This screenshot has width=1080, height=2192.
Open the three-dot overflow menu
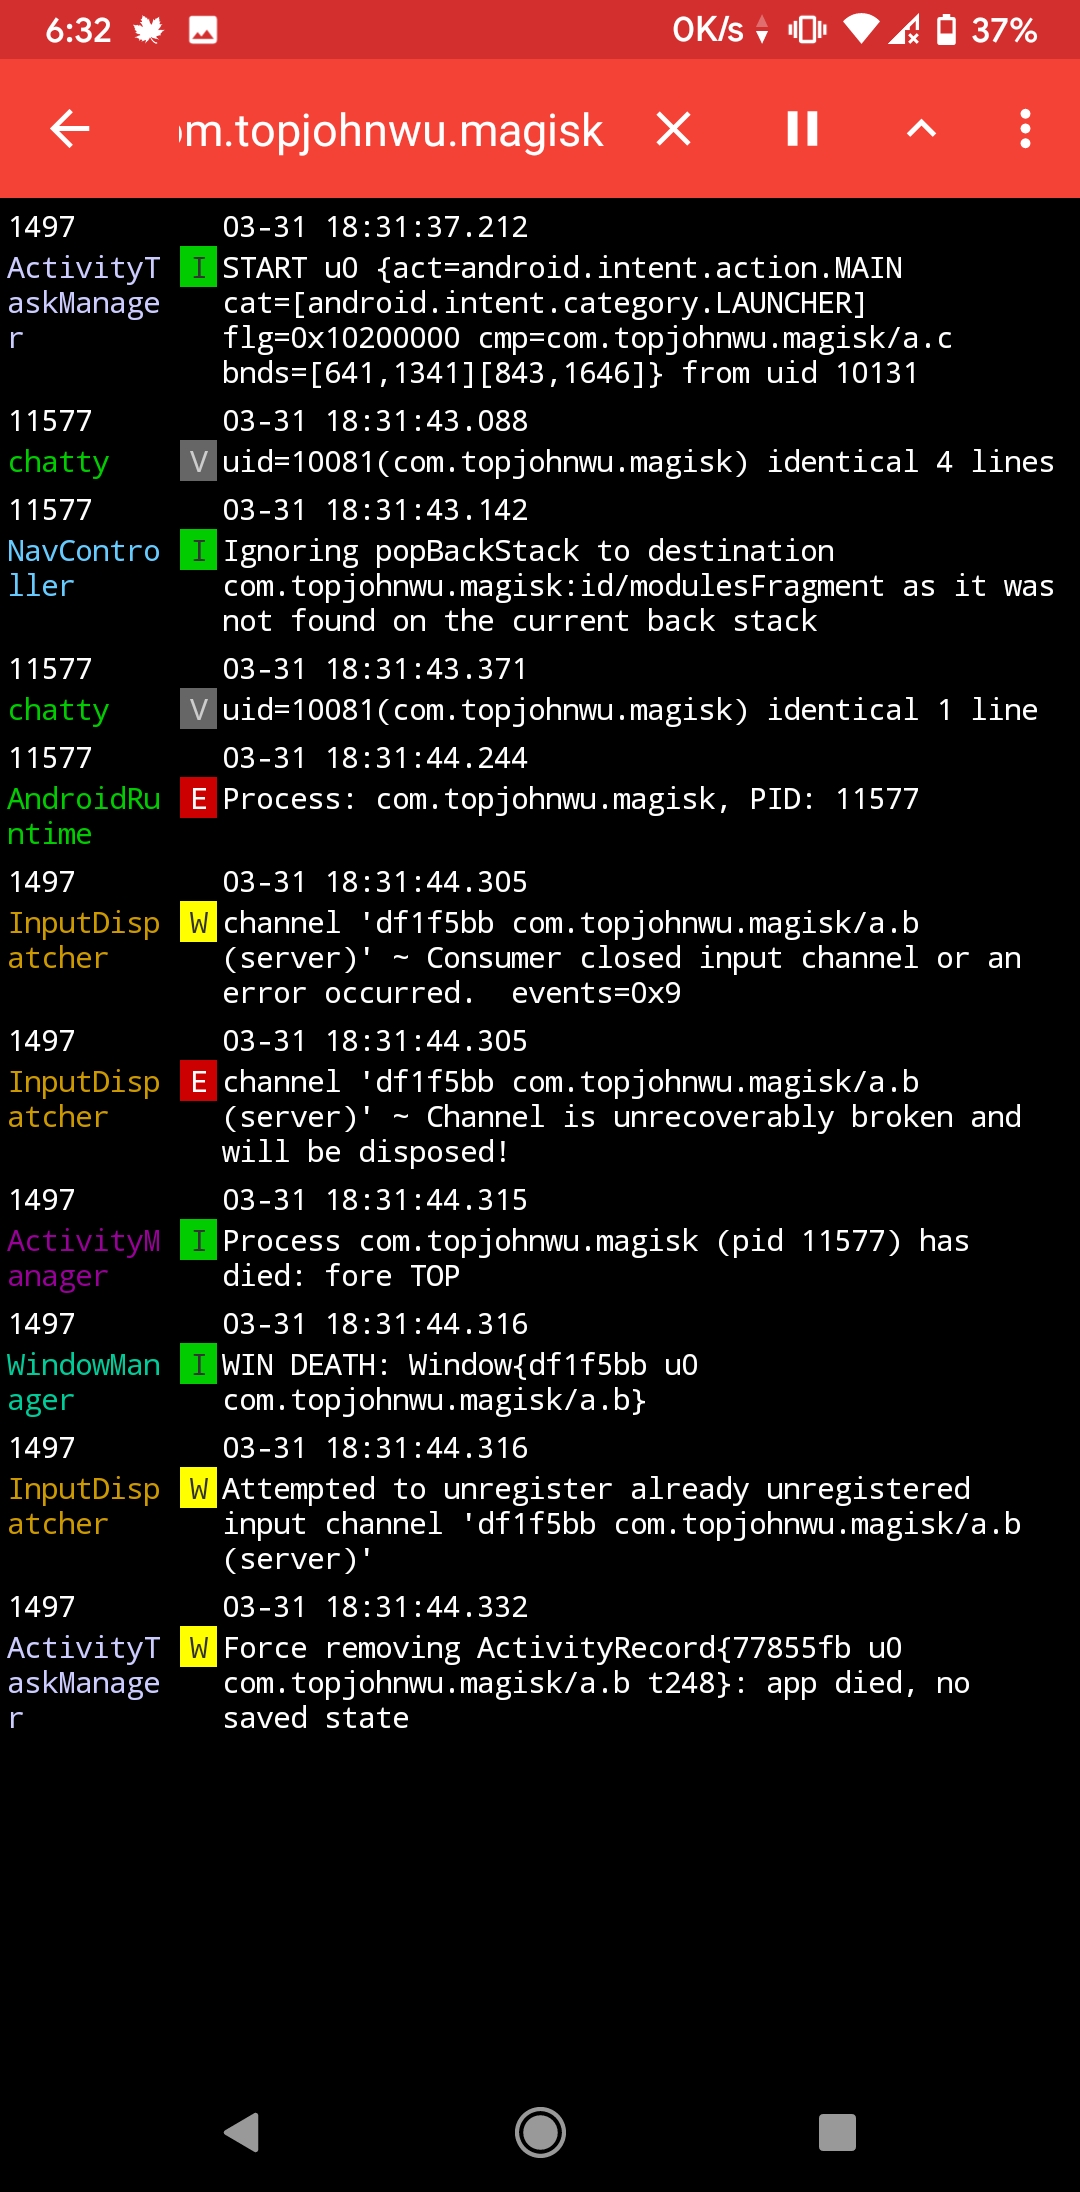(1024, 128)
